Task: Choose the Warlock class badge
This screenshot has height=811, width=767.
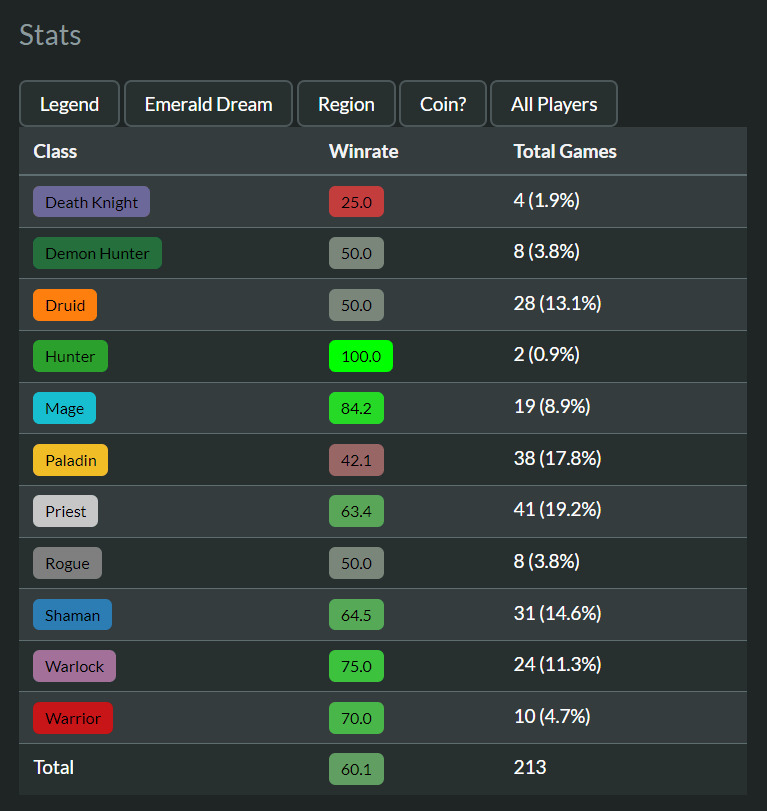Action: point(74,666)
